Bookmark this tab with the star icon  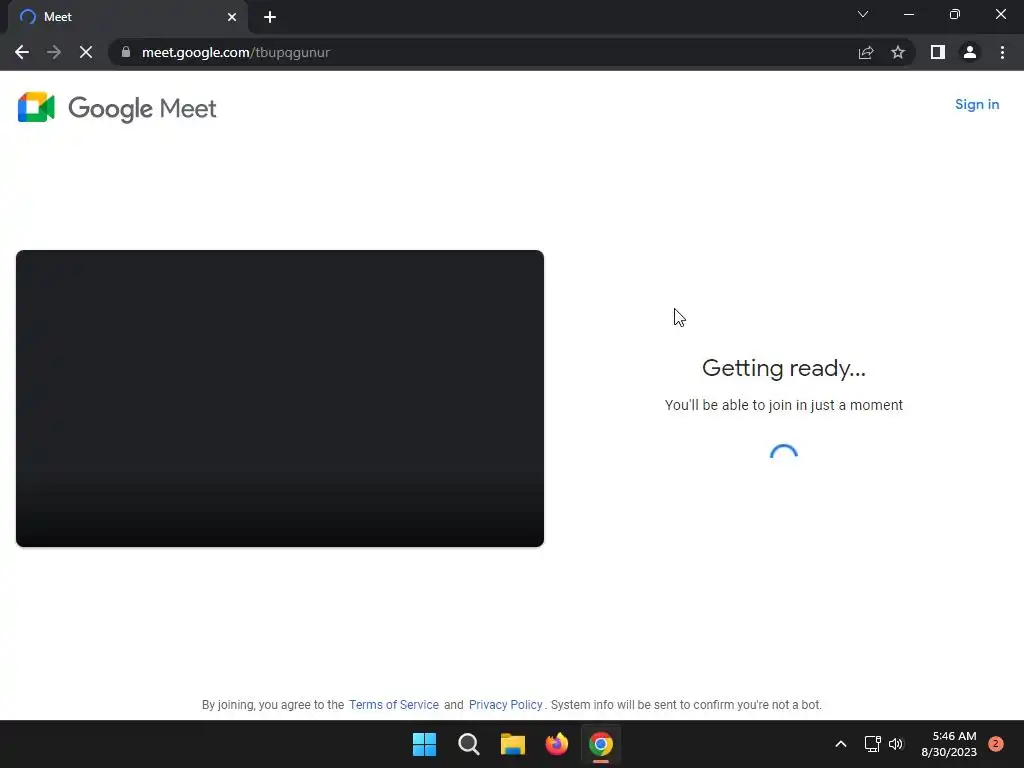pos(898,52)
